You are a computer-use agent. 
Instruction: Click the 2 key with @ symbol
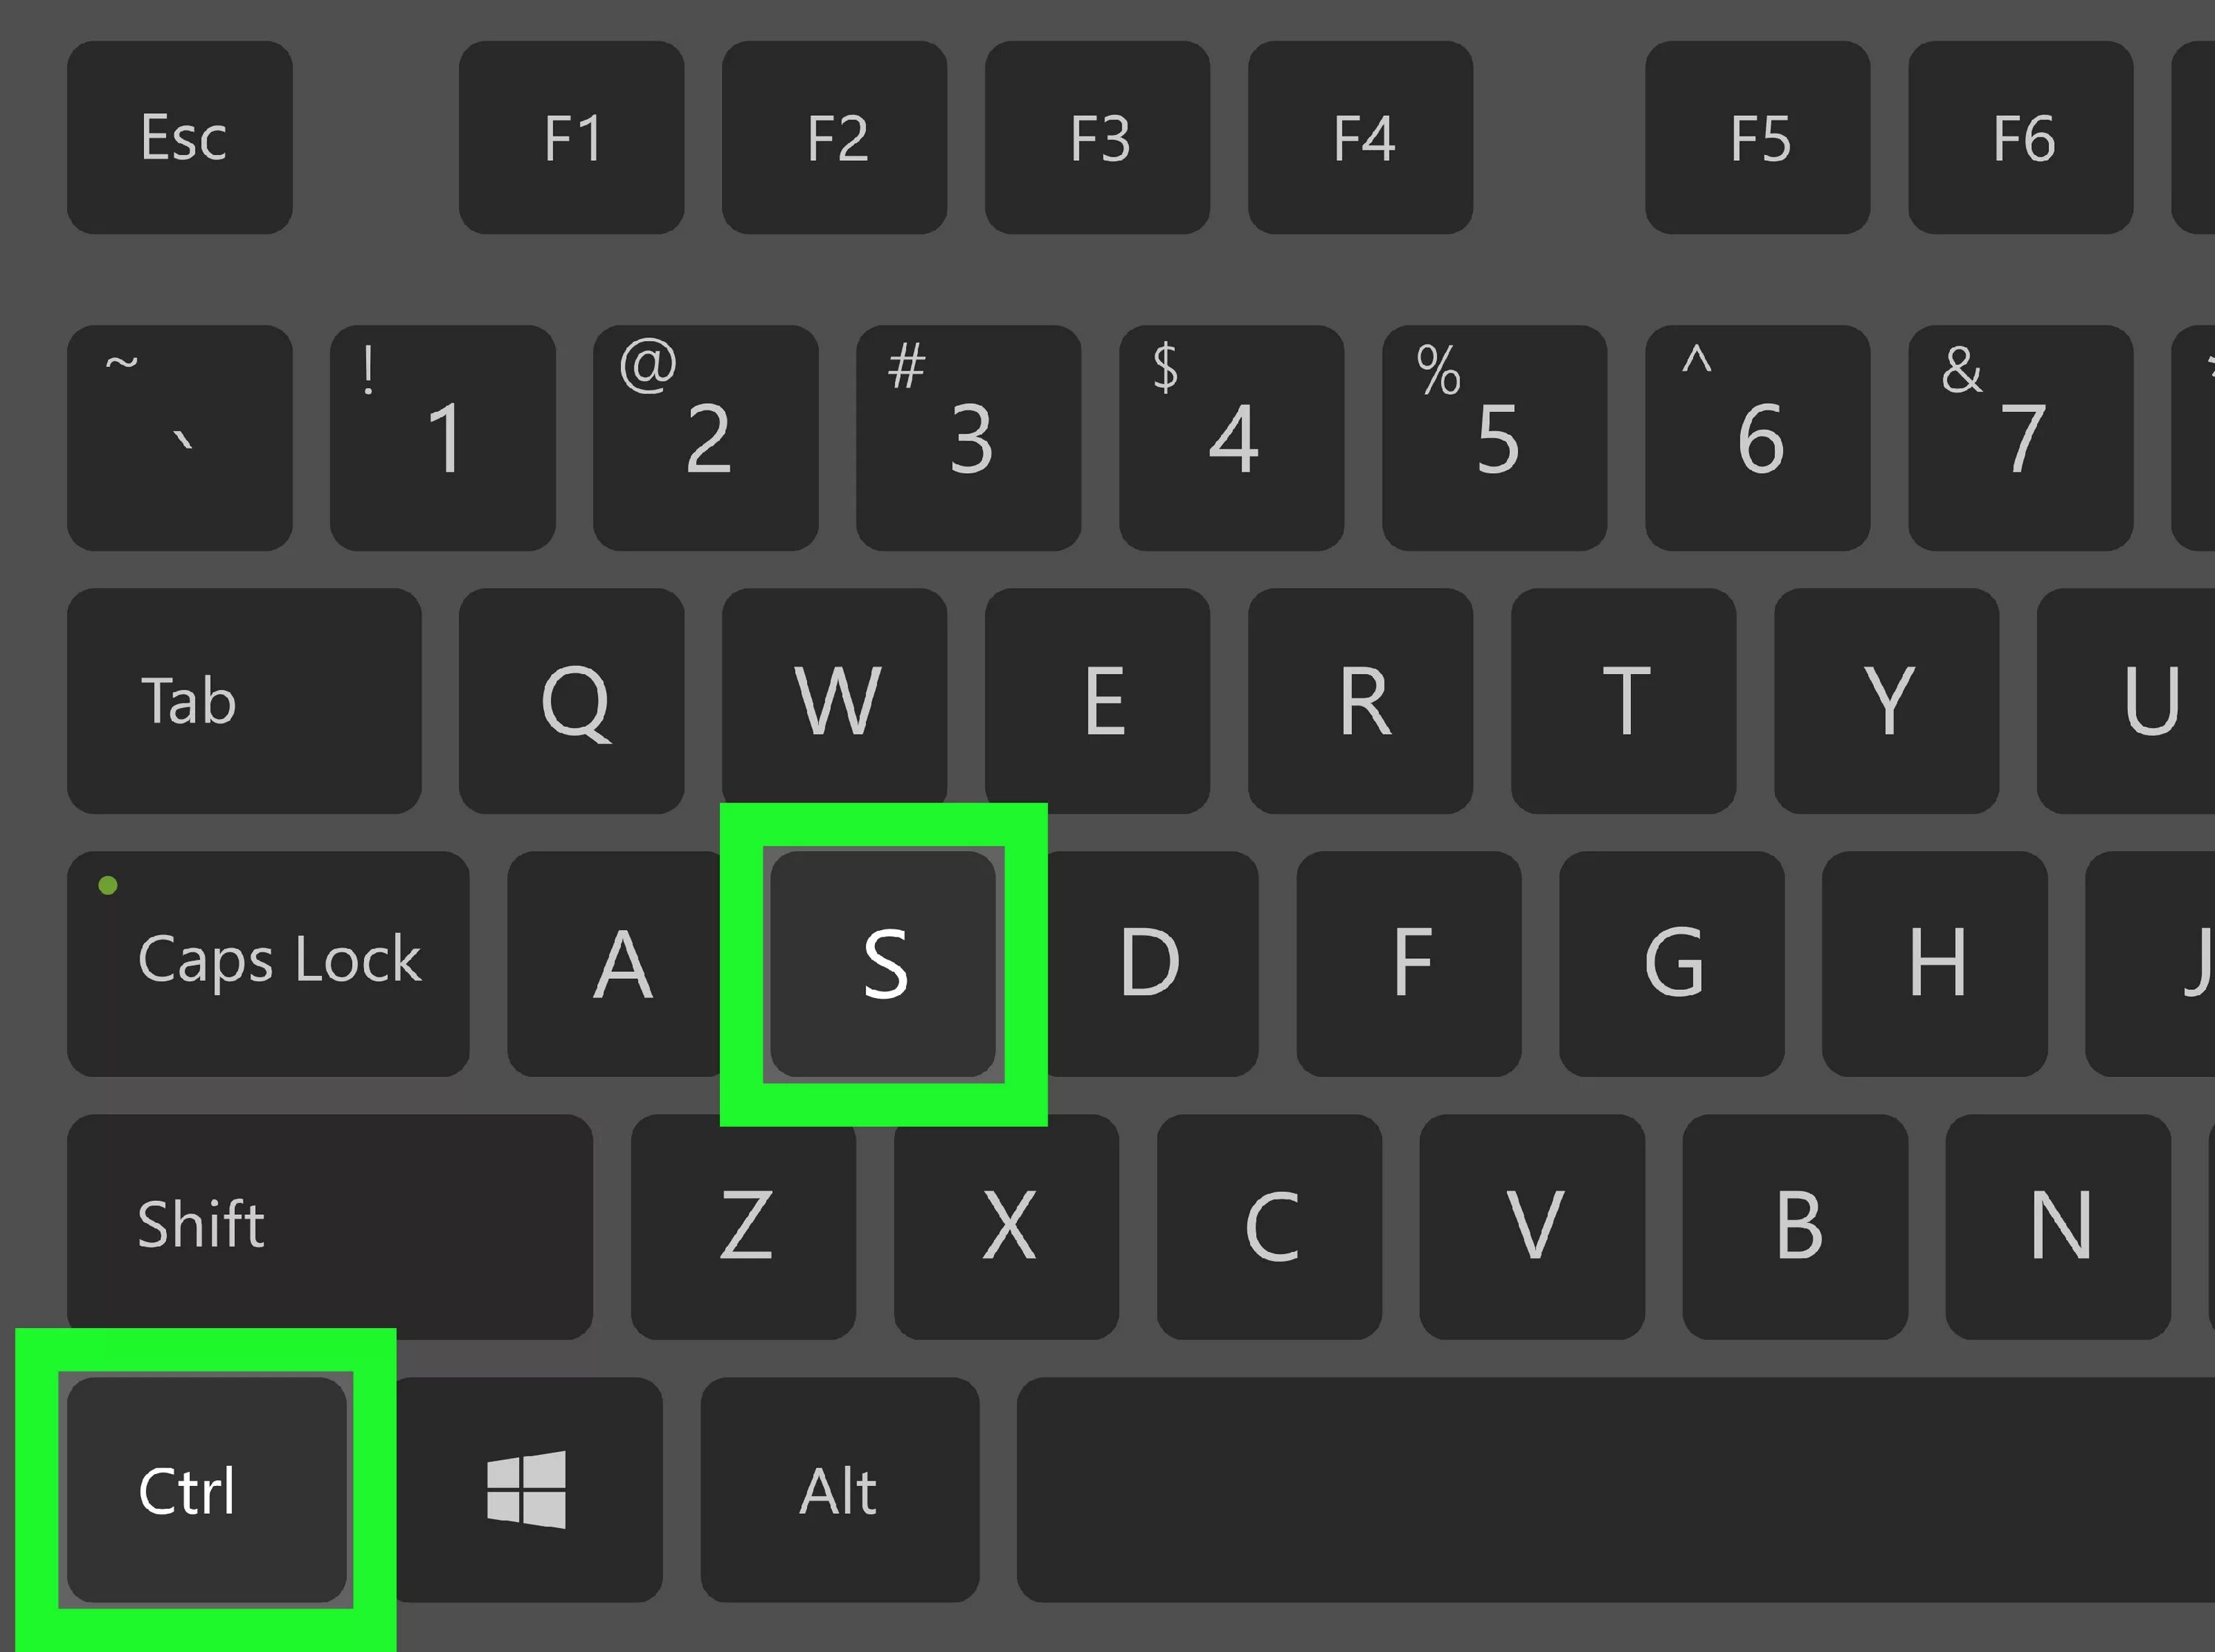706,438
